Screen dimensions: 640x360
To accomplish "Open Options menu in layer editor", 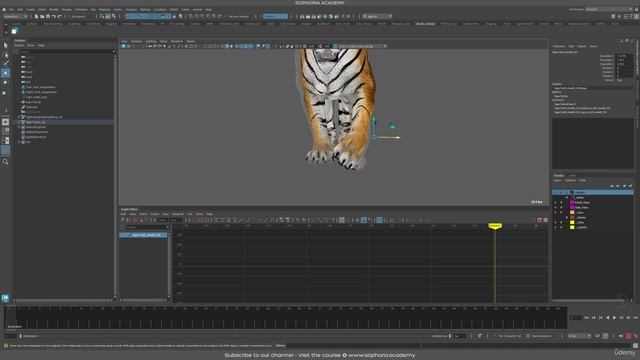I will 571,180.
